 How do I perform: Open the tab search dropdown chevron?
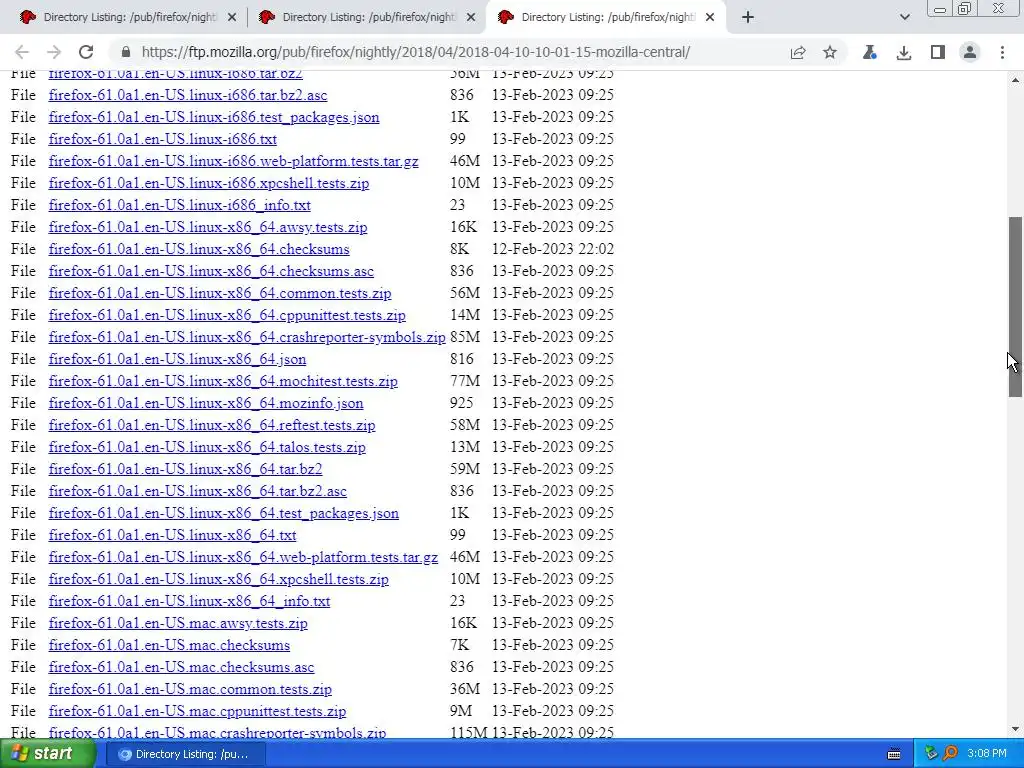pos(904,18)
